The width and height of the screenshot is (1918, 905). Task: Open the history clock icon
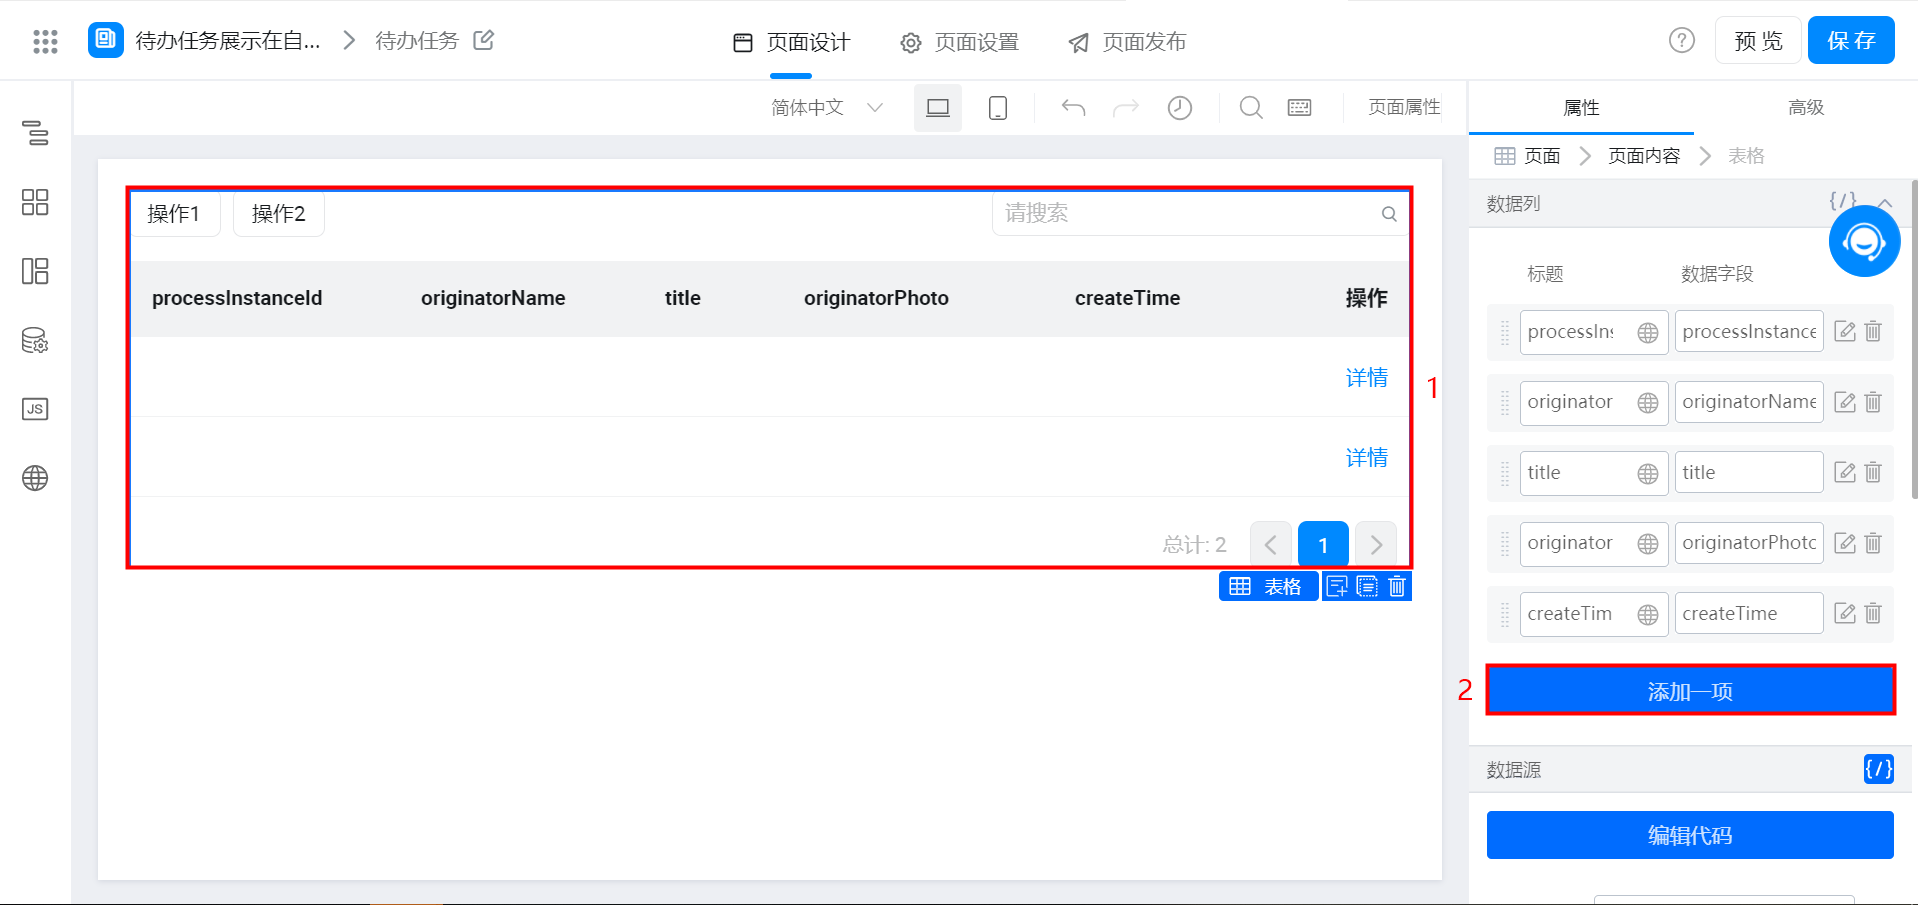point(1179,108)
